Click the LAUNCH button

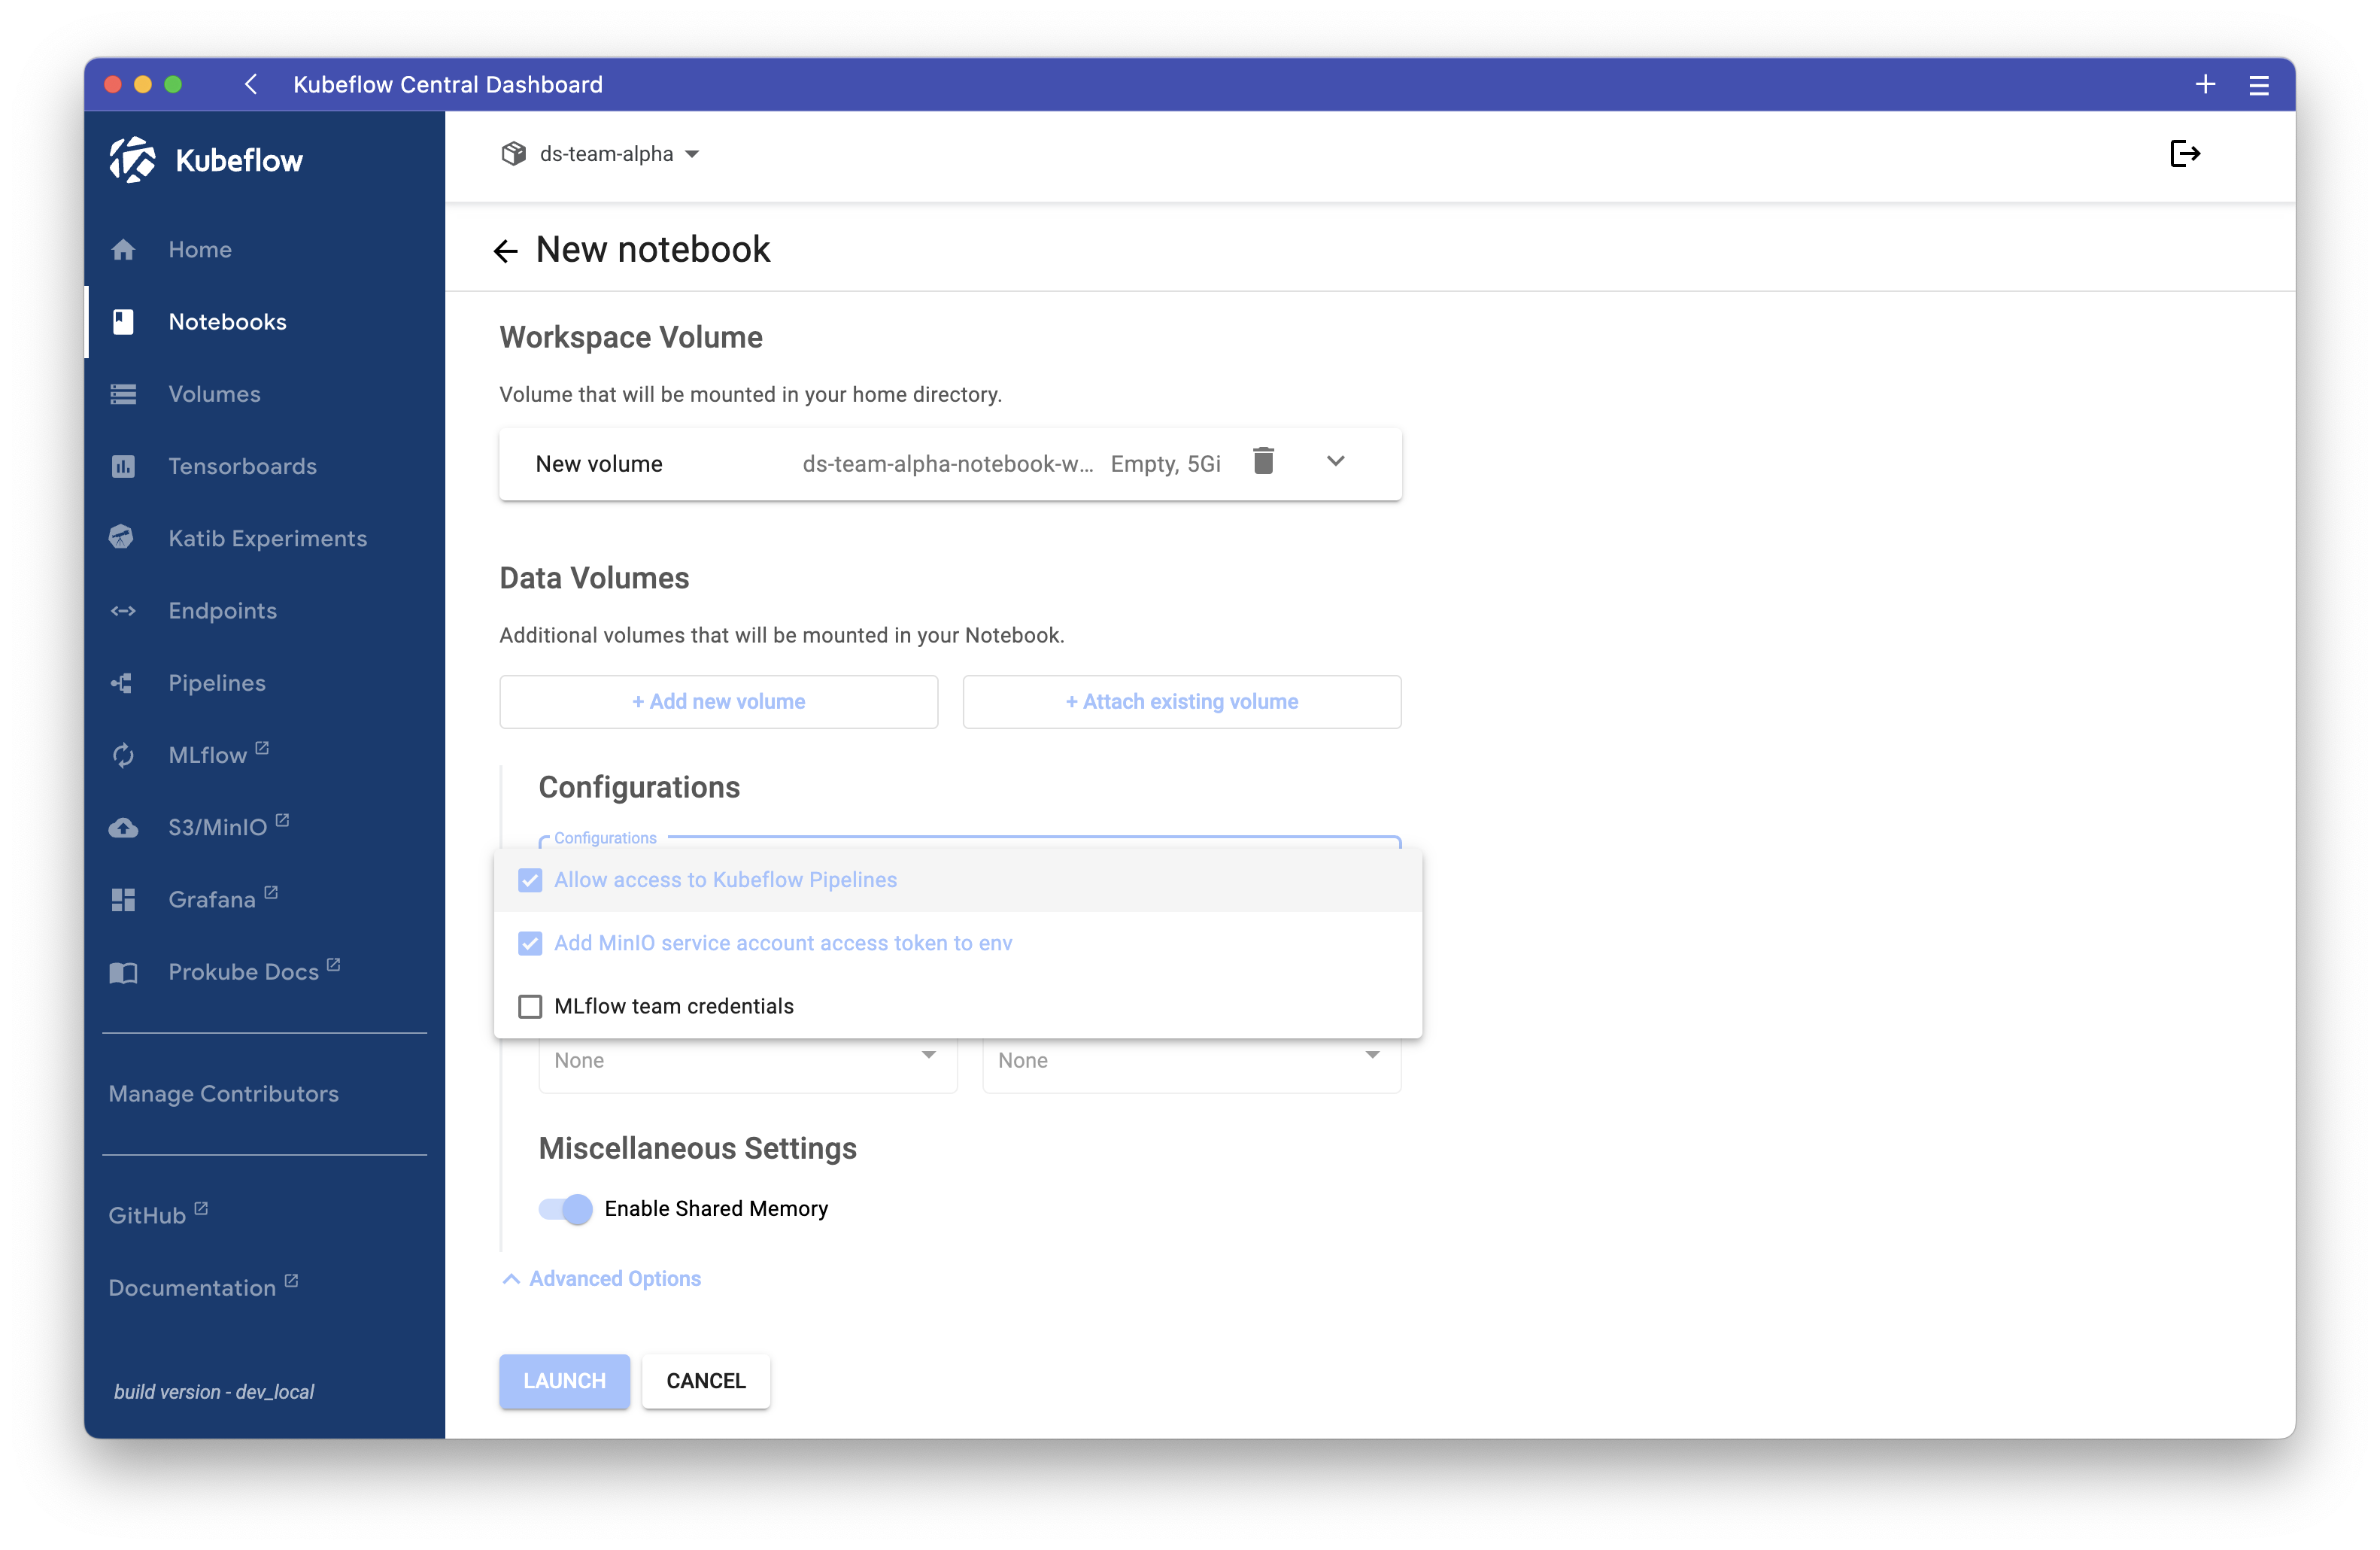point(563,1381)
